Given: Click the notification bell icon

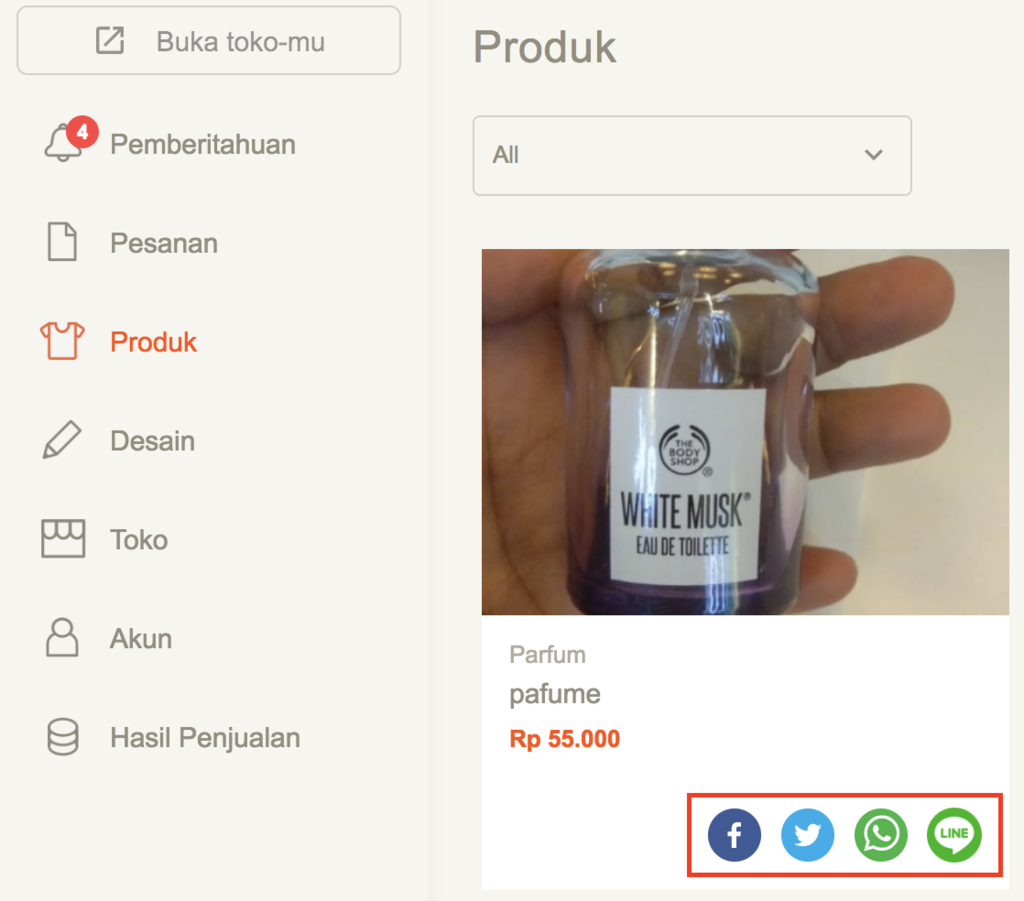Looking at the screenshot, I should [x=63, y=142].
